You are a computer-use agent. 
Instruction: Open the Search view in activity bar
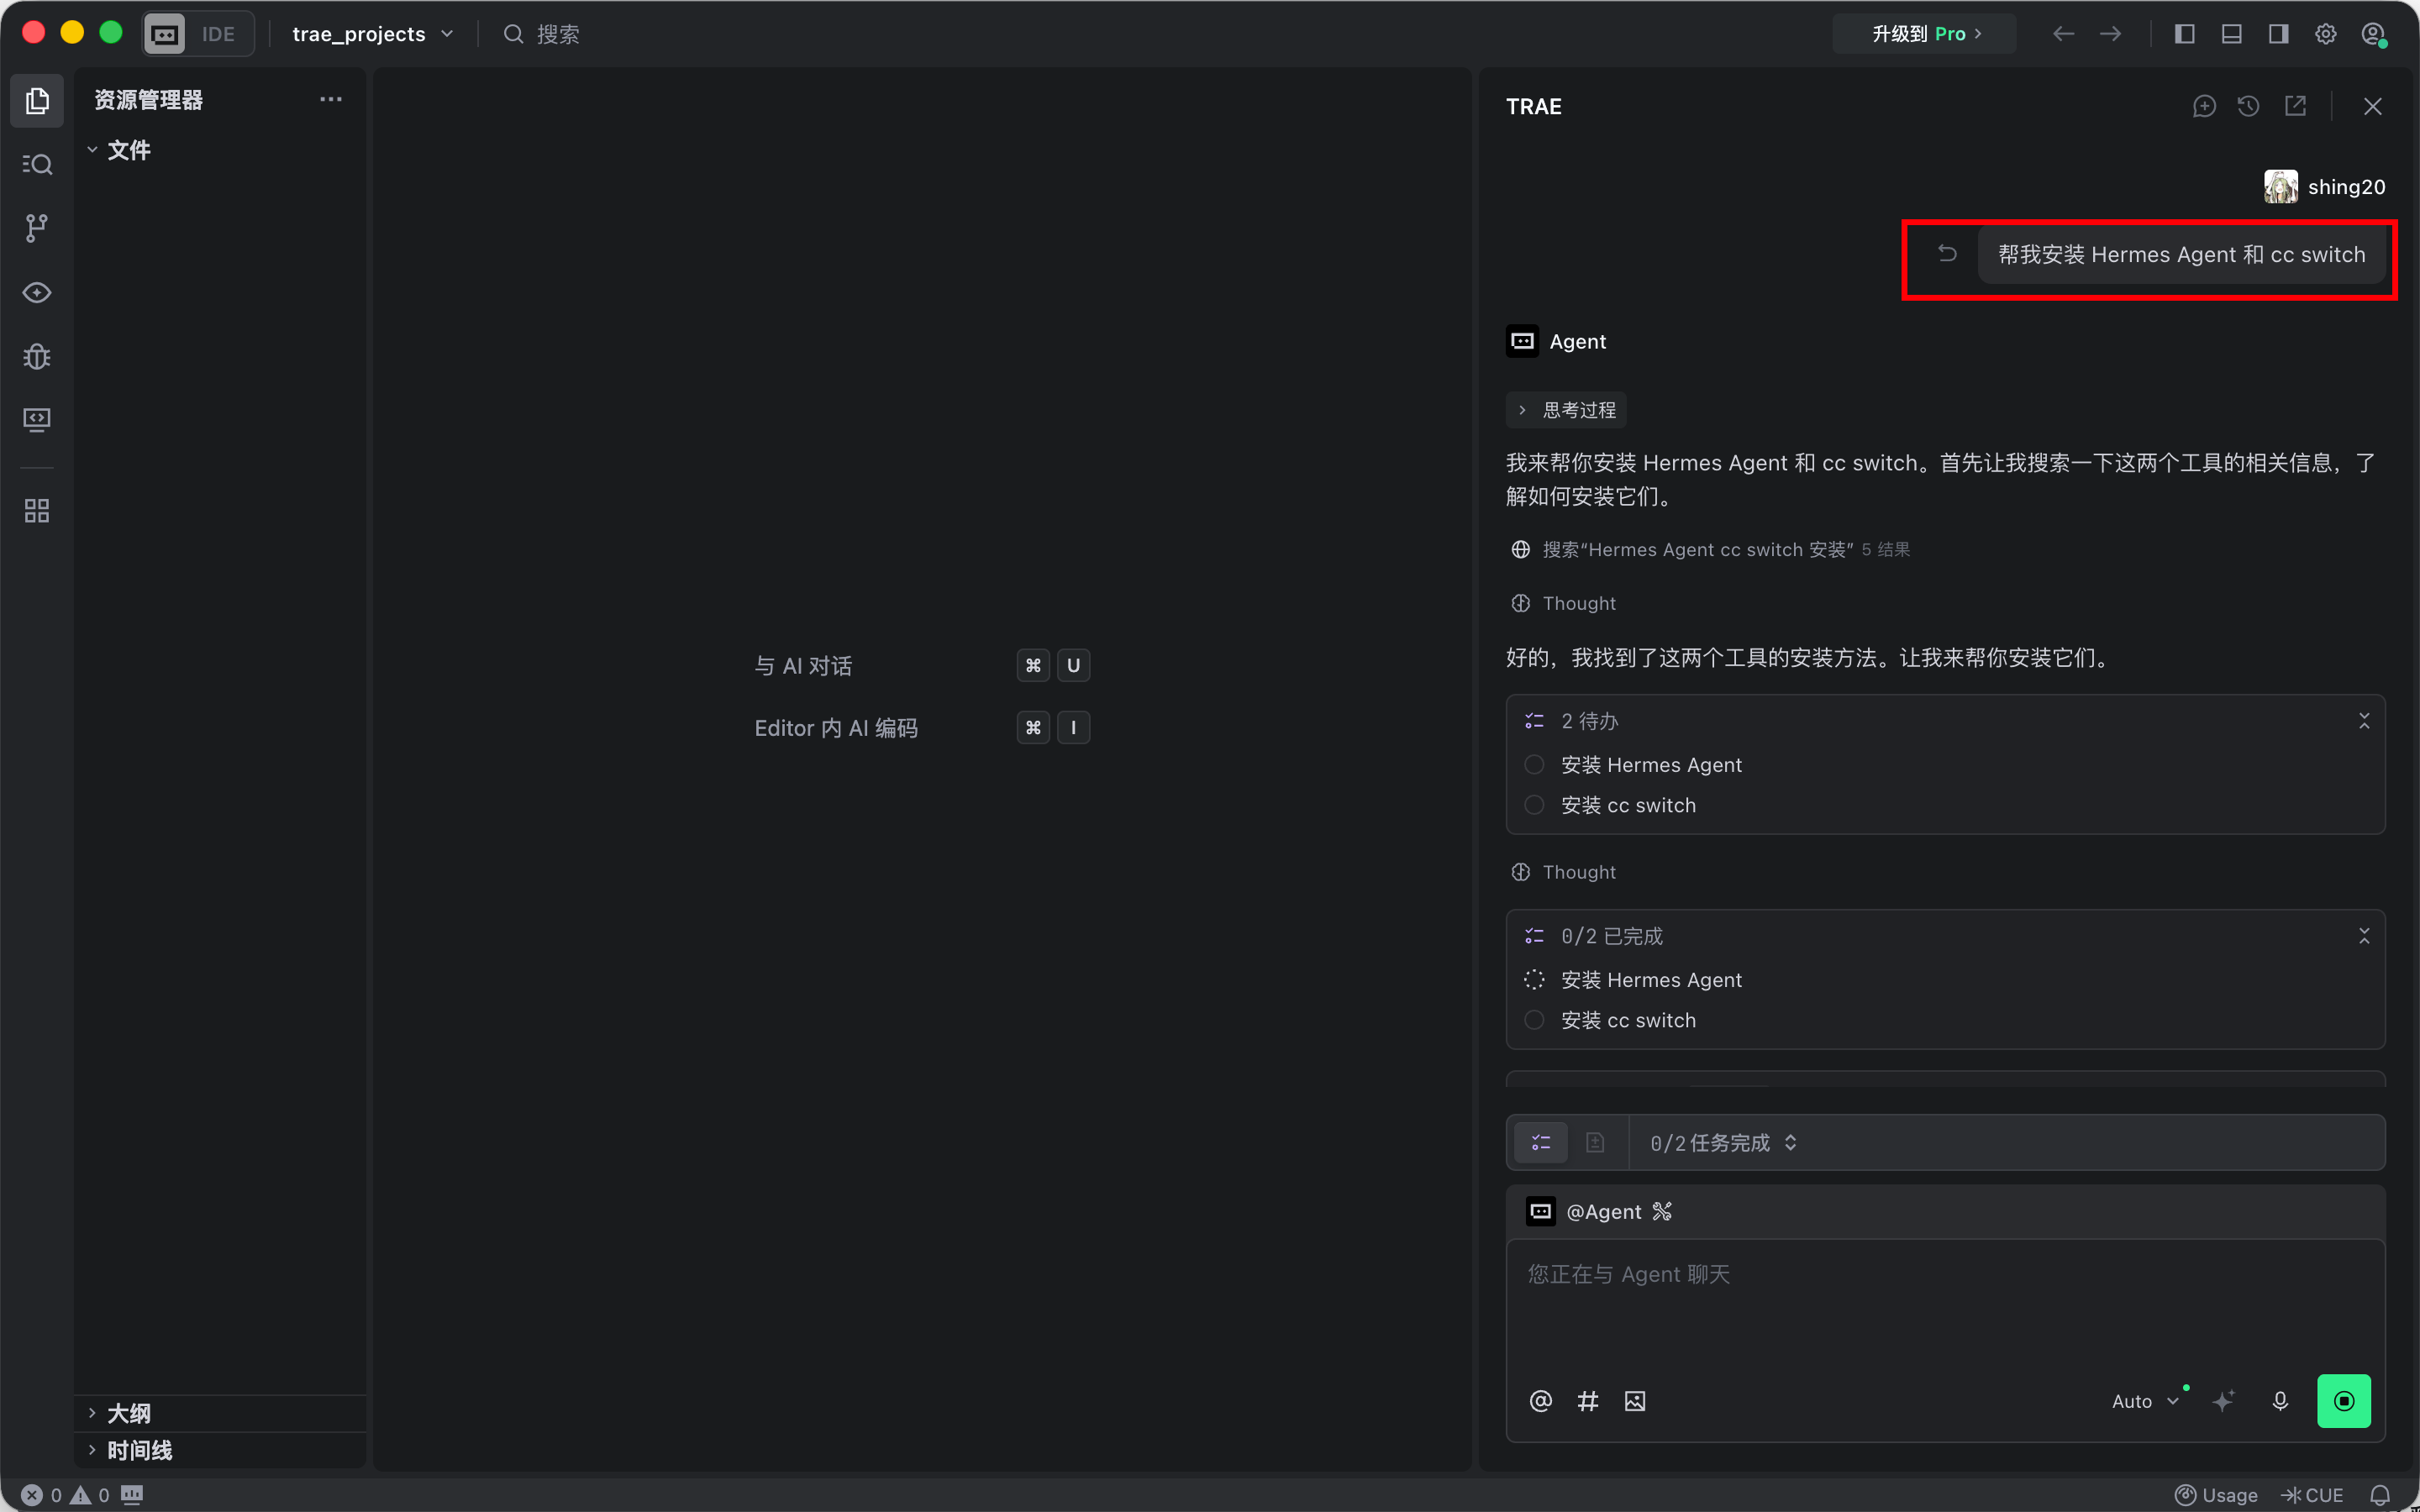click(37, 164)
